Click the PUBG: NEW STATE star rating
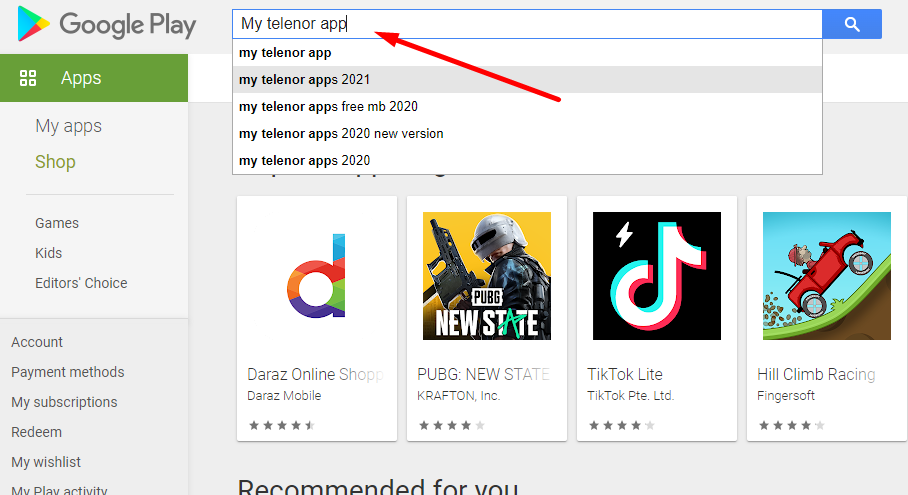The image size is (908, 495). 452,426
